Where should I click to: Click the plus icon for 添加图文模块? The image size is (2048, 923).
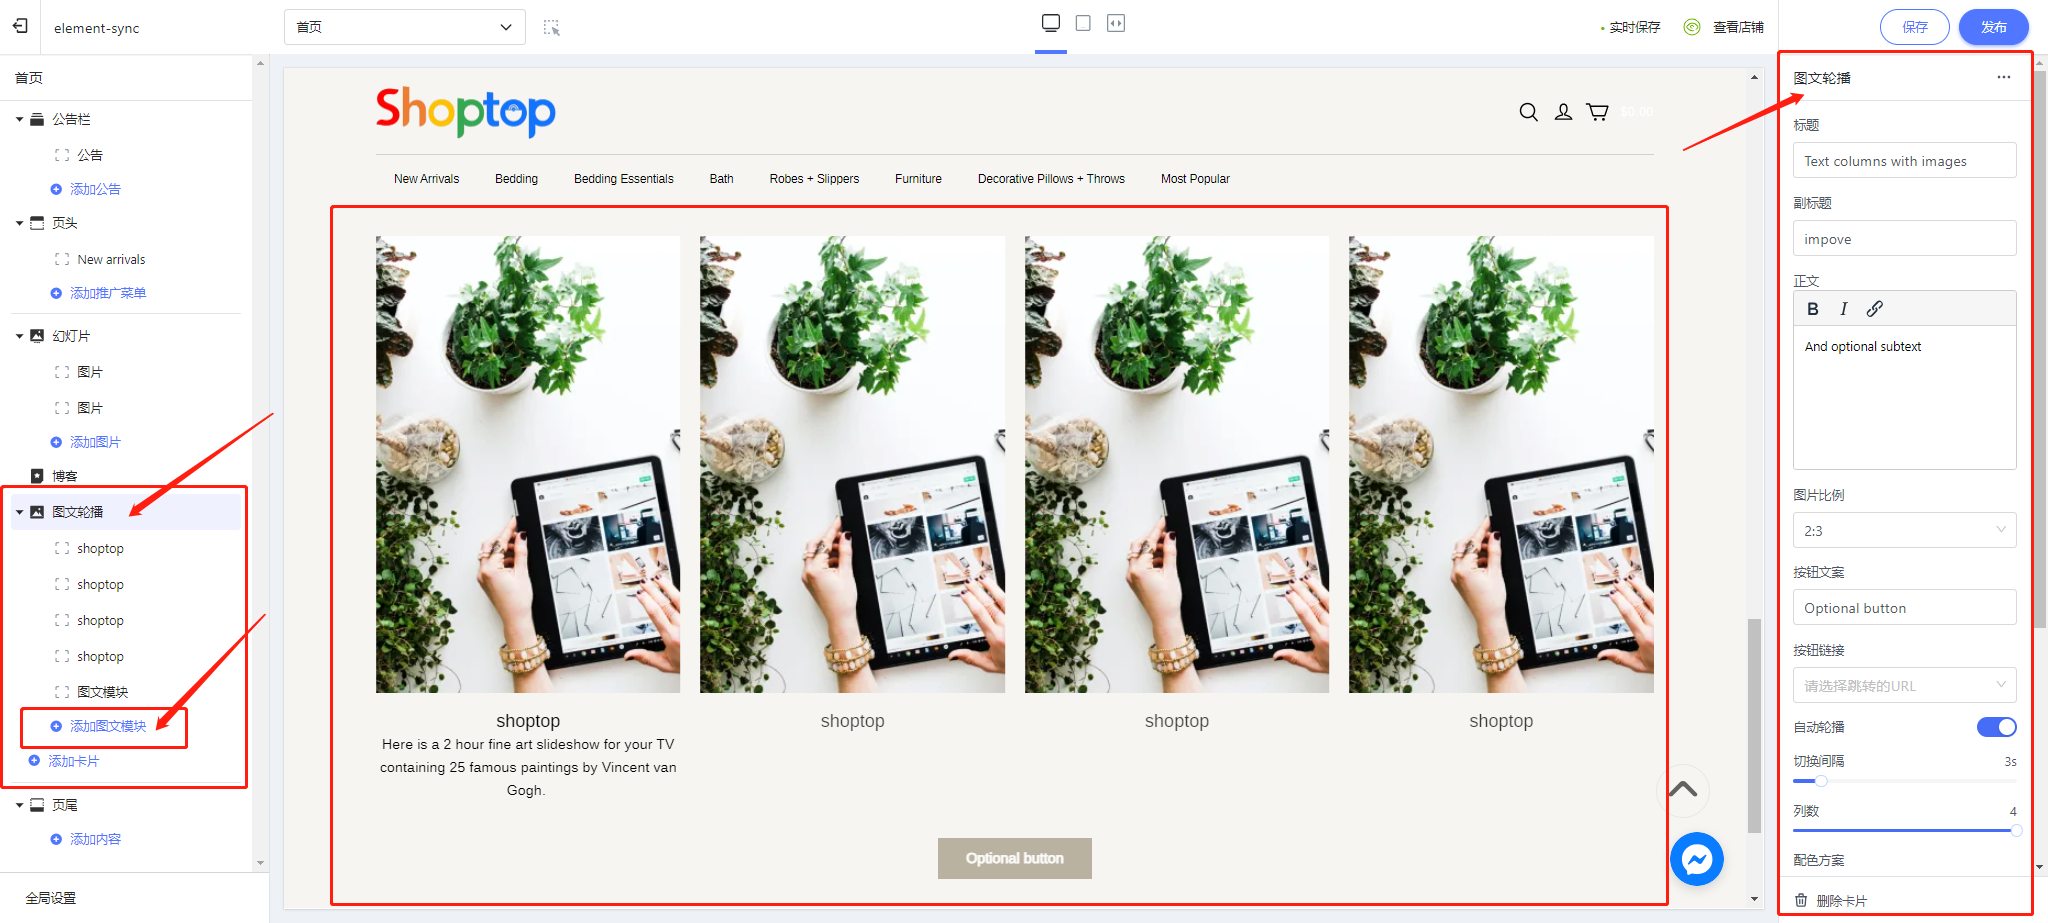pyautogui.click(x=56, y=726)
